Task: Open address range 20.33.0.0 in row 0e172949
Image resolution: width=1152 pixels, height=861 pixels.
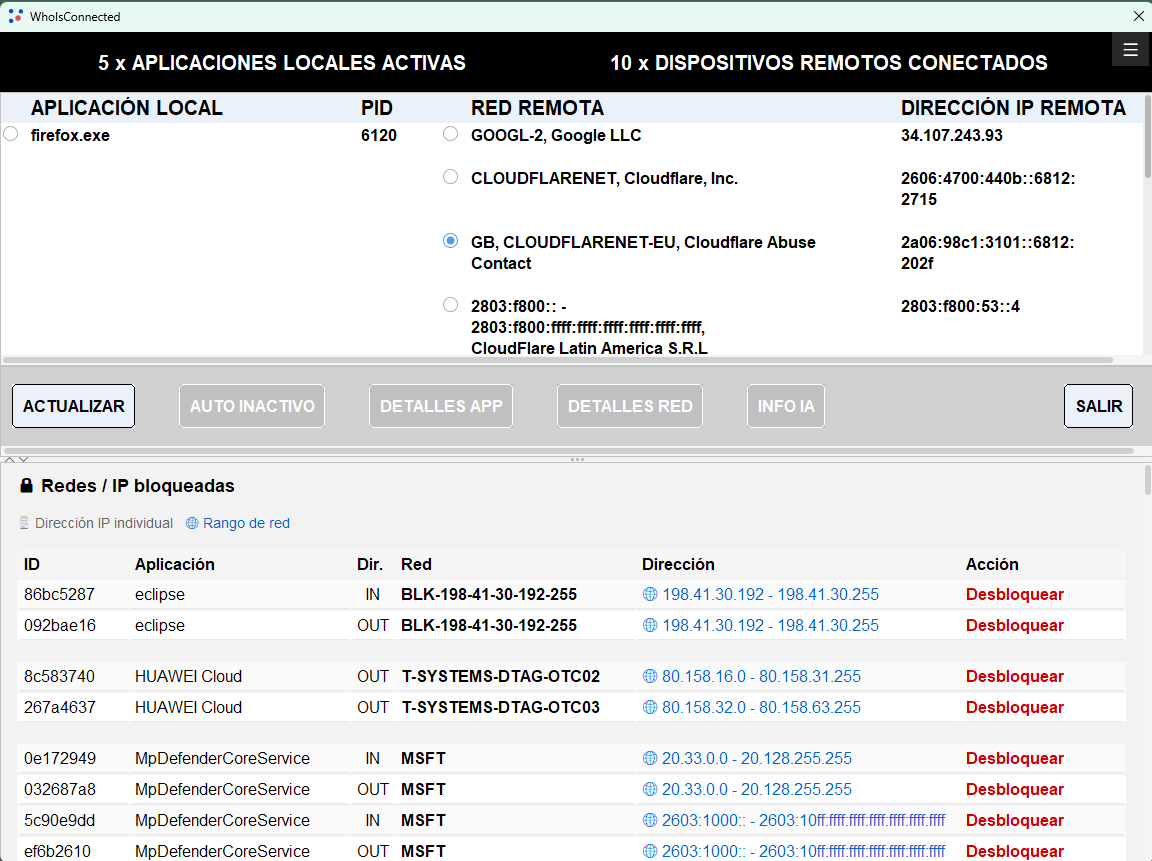Action: (x=757, y=758)
